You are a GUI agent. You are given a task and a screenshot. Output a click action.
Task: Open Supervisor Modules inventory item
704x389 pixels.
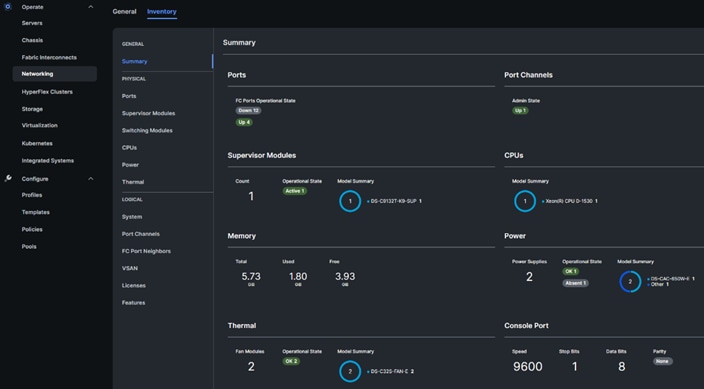(x=148, y=113)
